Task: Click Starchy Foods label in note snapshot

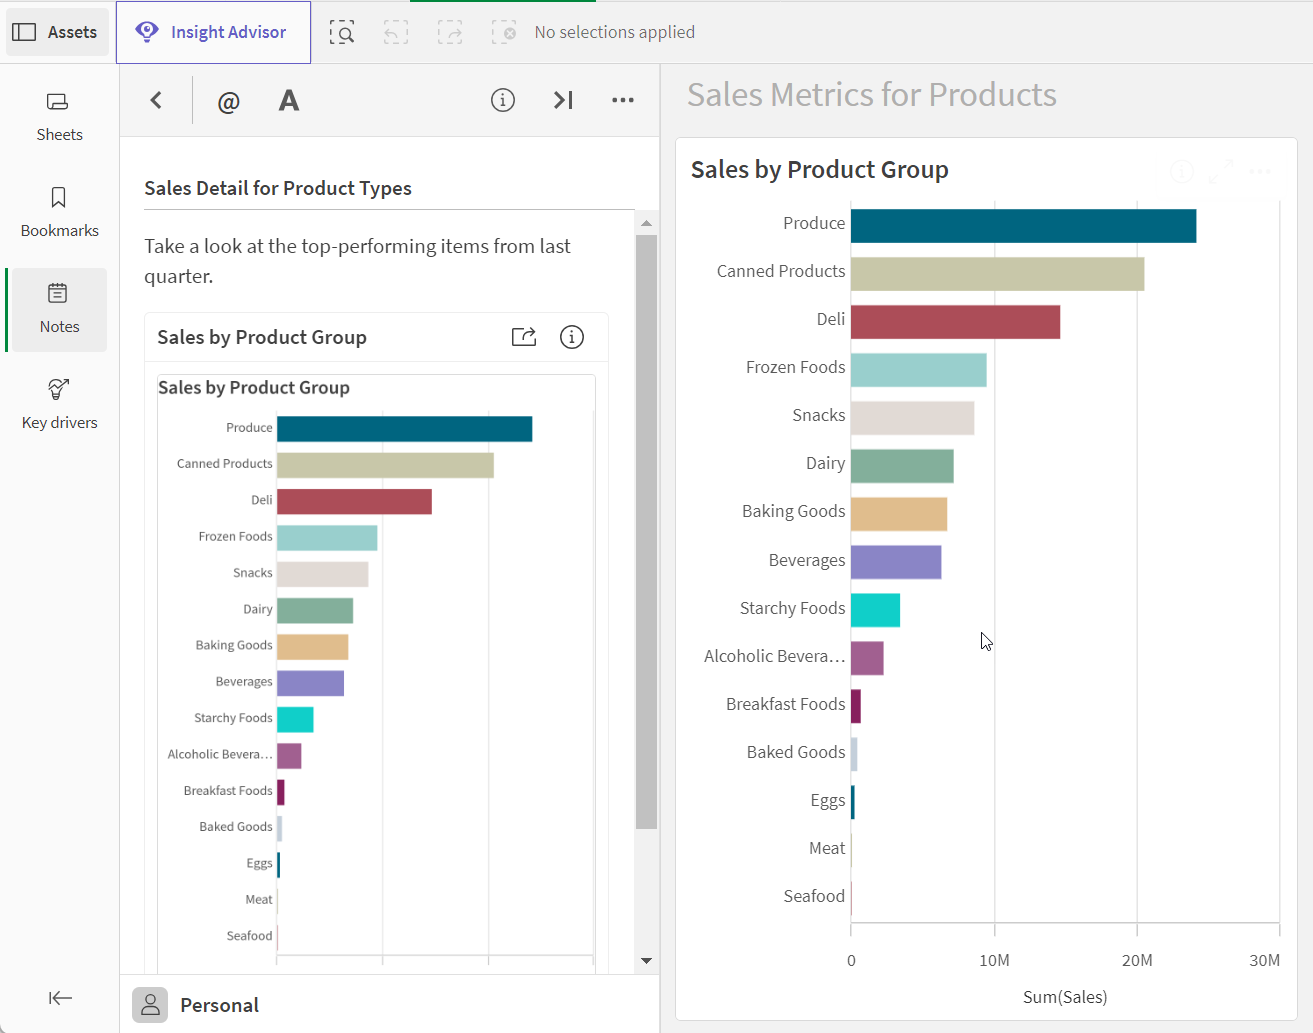Action: click(233, 718)
